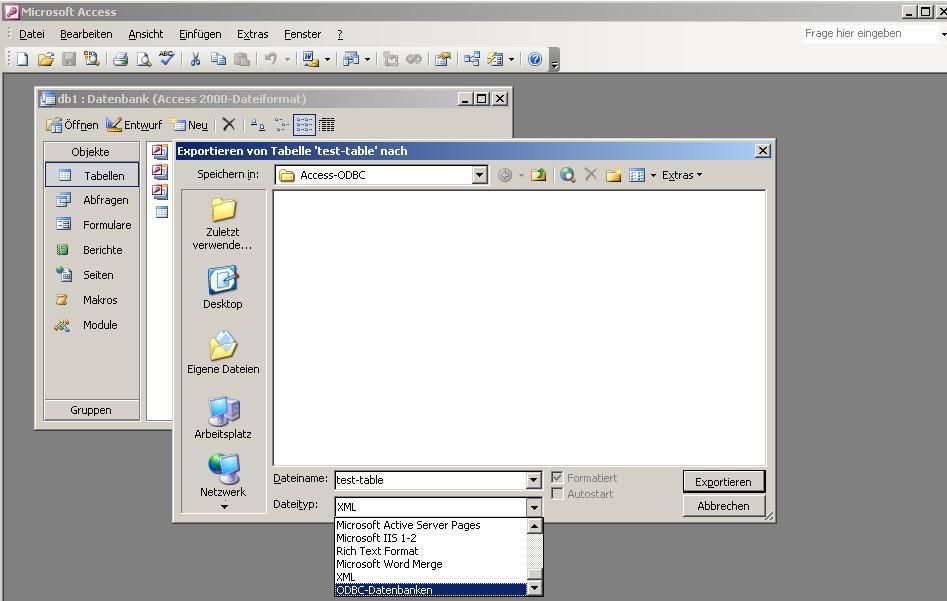This screenshot has width=947, height=601.
Task: Select Desktop in places bar
Action: point(223,288)
